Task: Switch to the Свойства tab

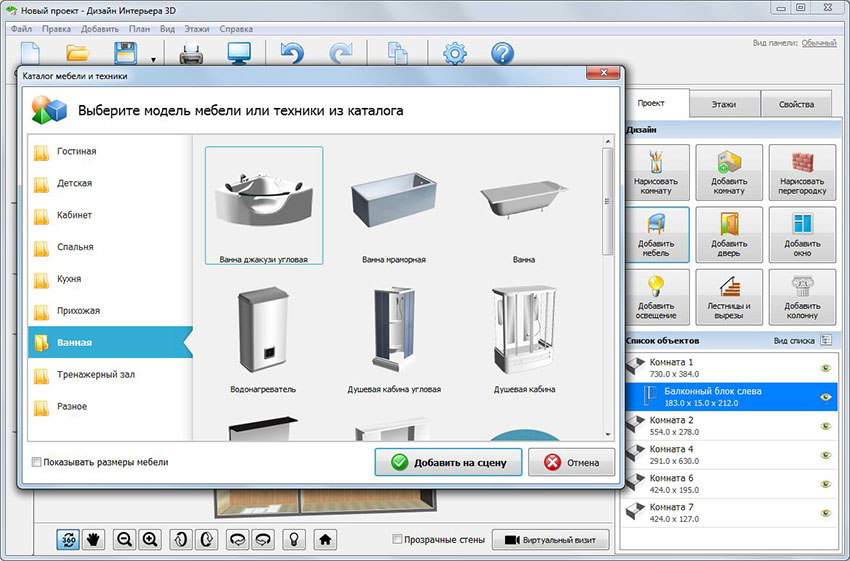Action: pos(795,104)
